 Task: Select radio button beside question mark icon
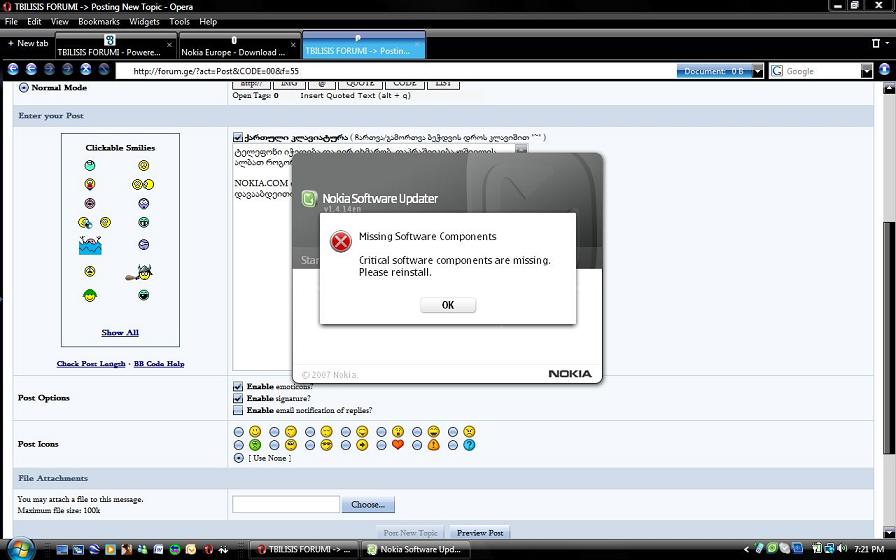(453, 445)
